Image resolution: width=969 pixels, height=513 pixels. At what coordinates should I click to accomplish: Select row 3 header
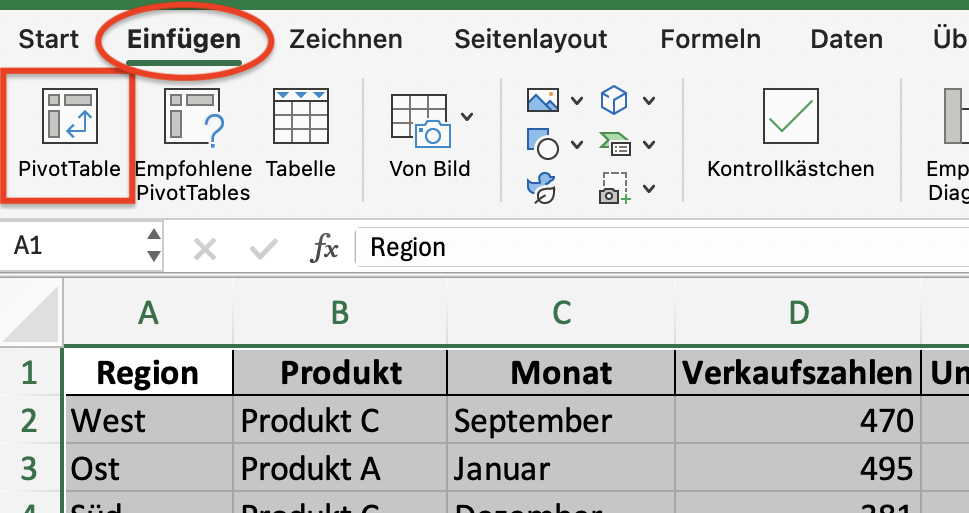point(31,468)
